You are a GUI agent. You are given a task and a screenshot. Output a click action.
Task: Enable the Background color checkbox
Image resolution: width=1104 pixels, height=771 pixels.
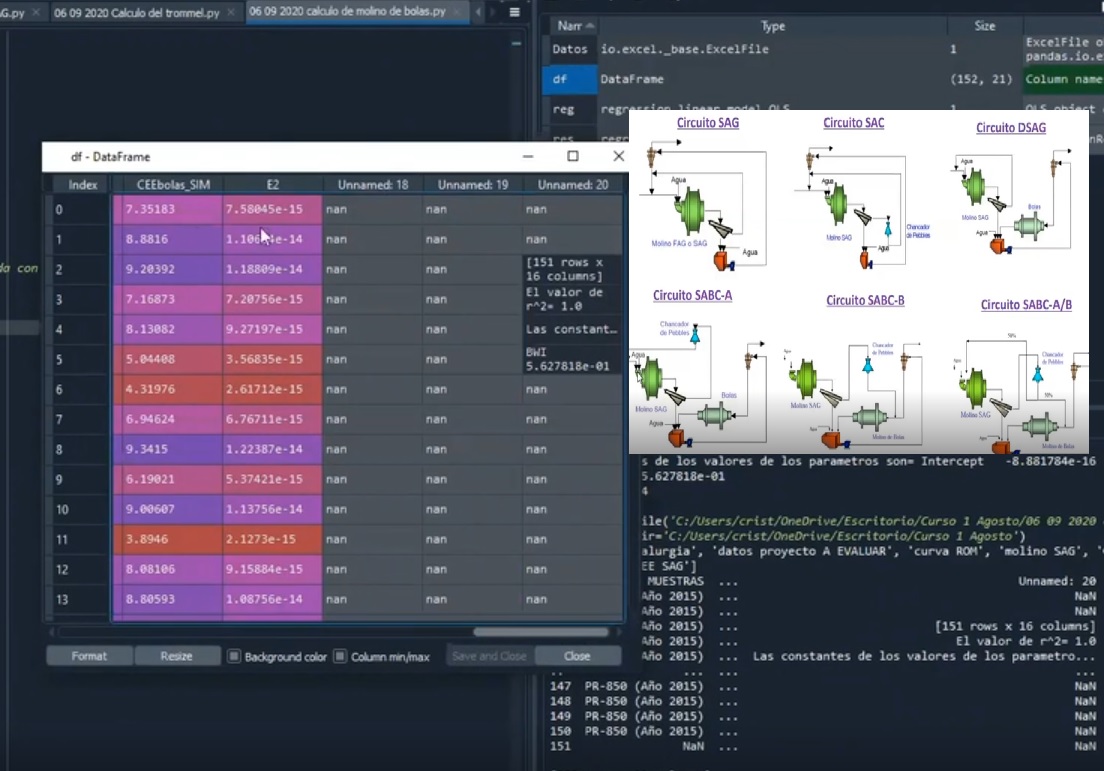tap(234, 656)
